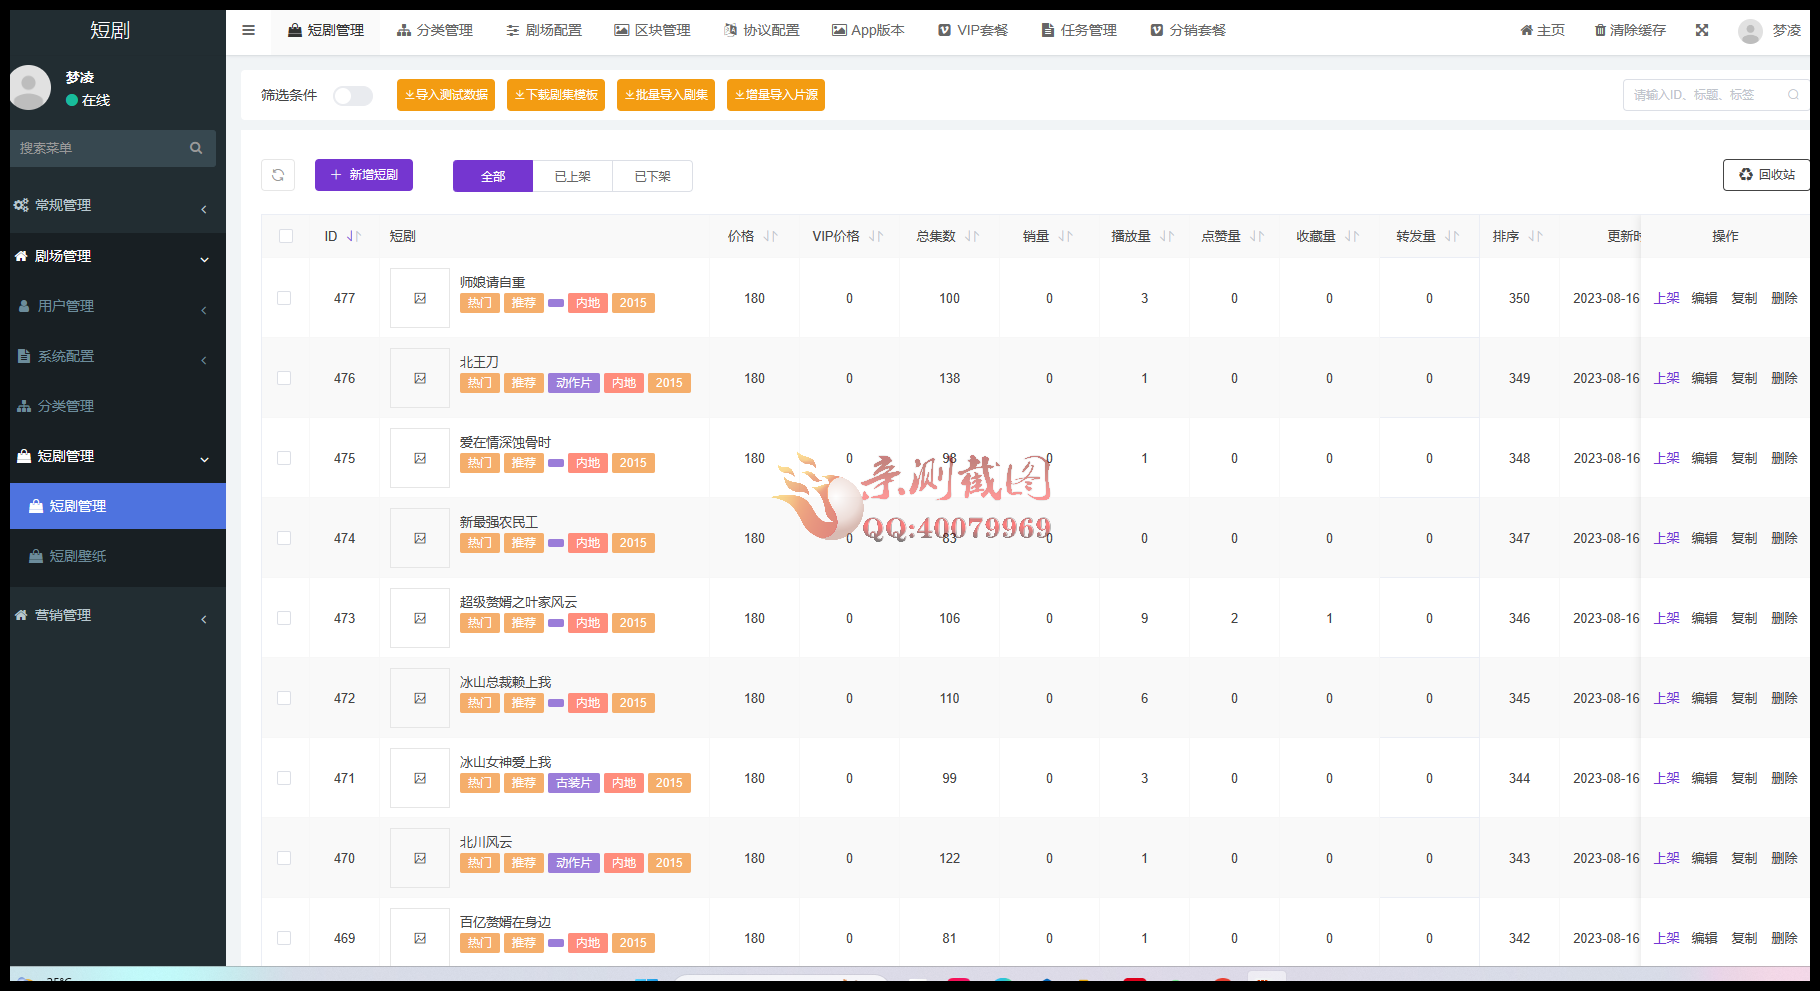Check the checkbox for row 475
The width and height of the screenshot is (1820, 991).
pyautogui.click(x=284, y=458)
